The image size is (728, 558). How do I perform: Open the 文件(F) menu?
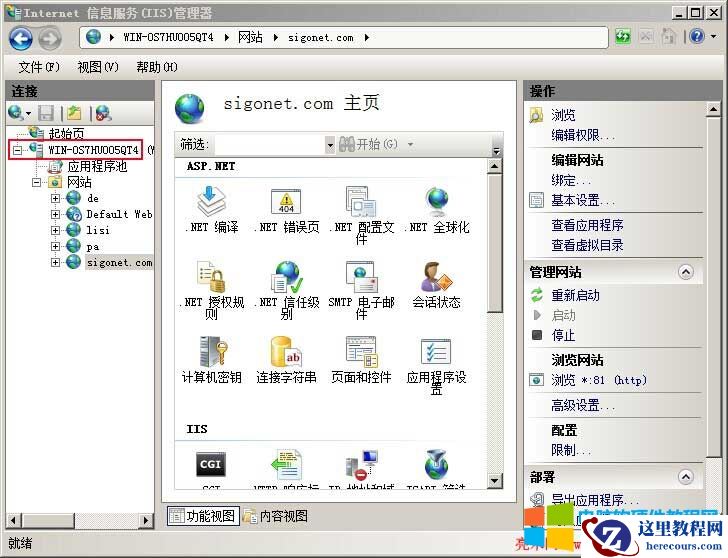point(39,67)
